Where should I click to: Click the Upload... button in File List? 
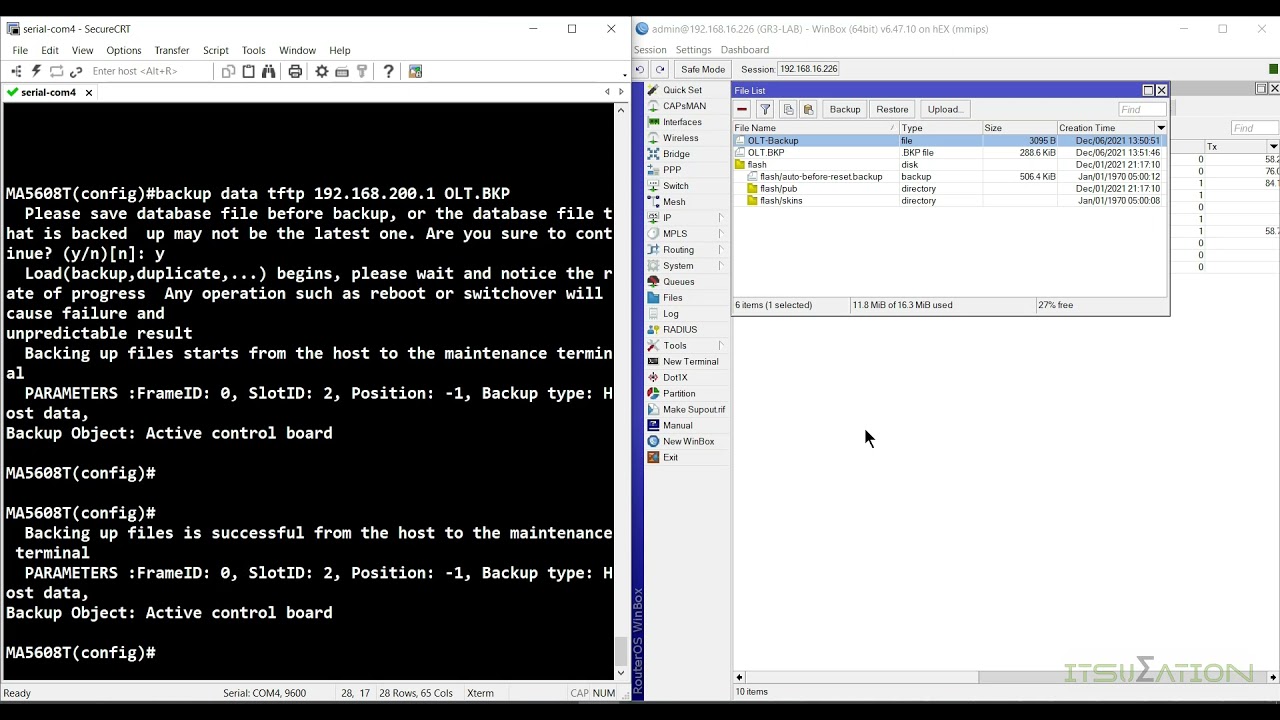pyautogui.click(x=945, y=109)
